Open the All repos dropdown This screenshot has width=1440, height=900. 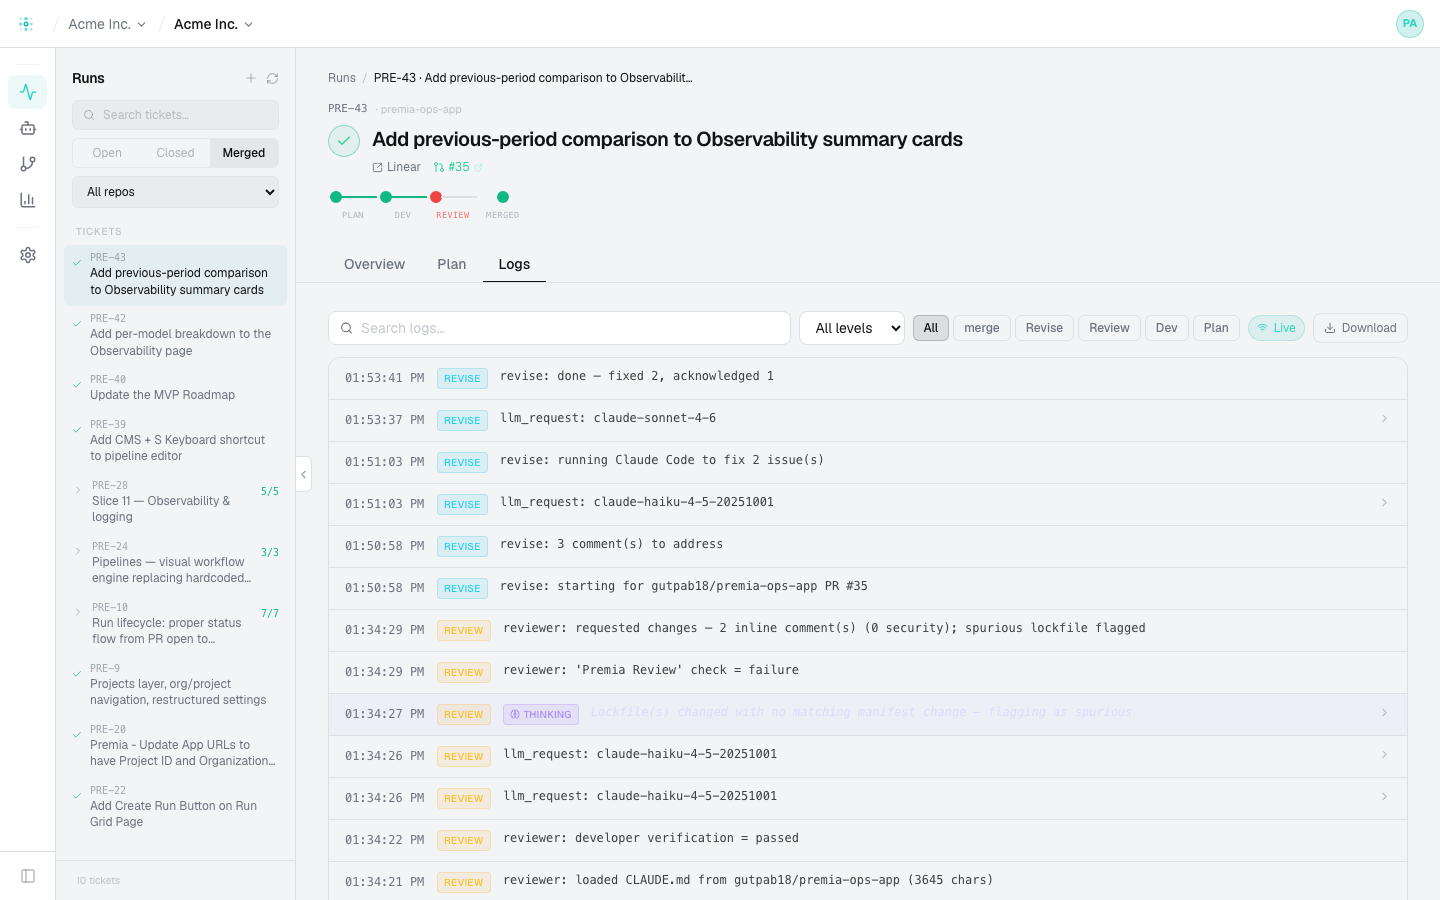click(x=175, y=192)
